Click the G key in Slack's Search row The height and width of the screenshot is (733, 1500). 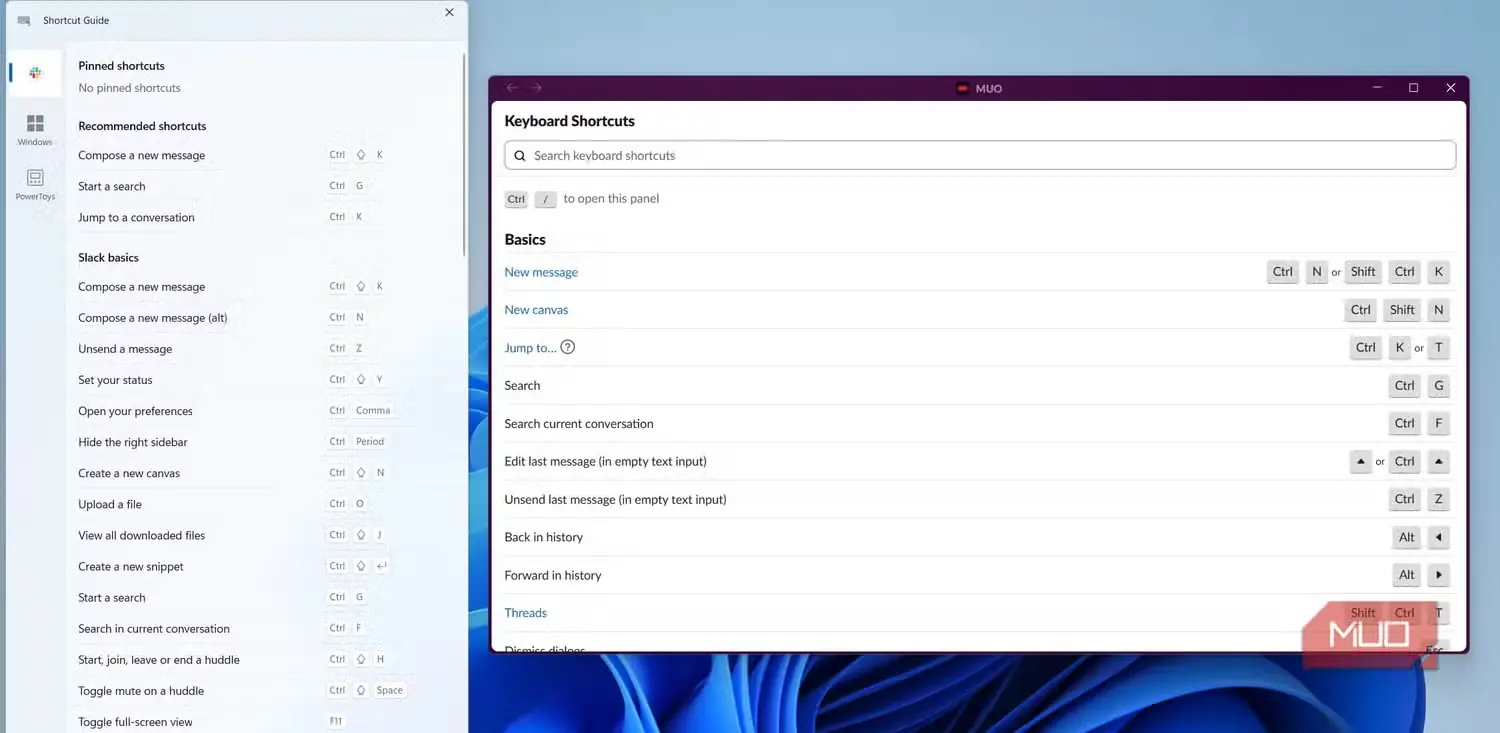[x=1438, y=386]
